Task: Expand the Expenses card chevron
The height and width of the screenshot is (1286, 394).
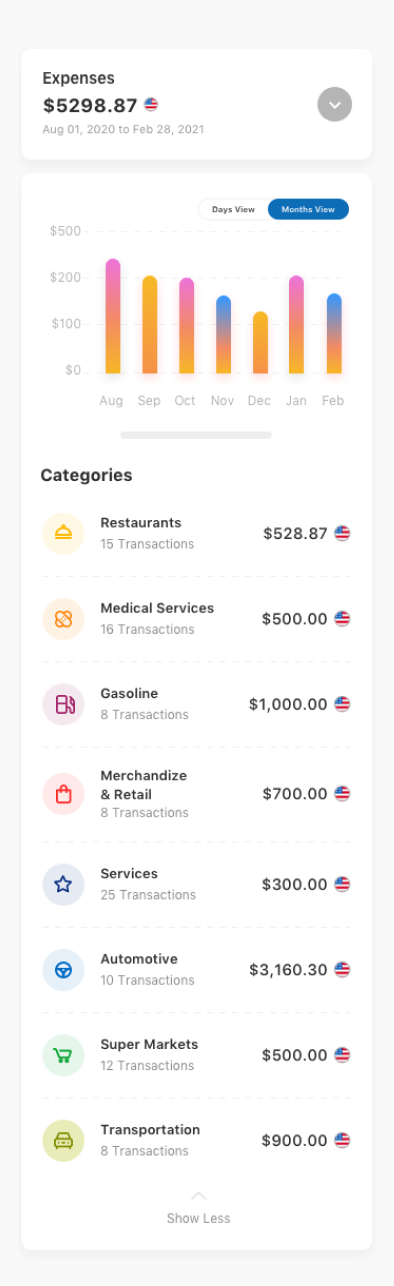Action: tap(335, 104)
